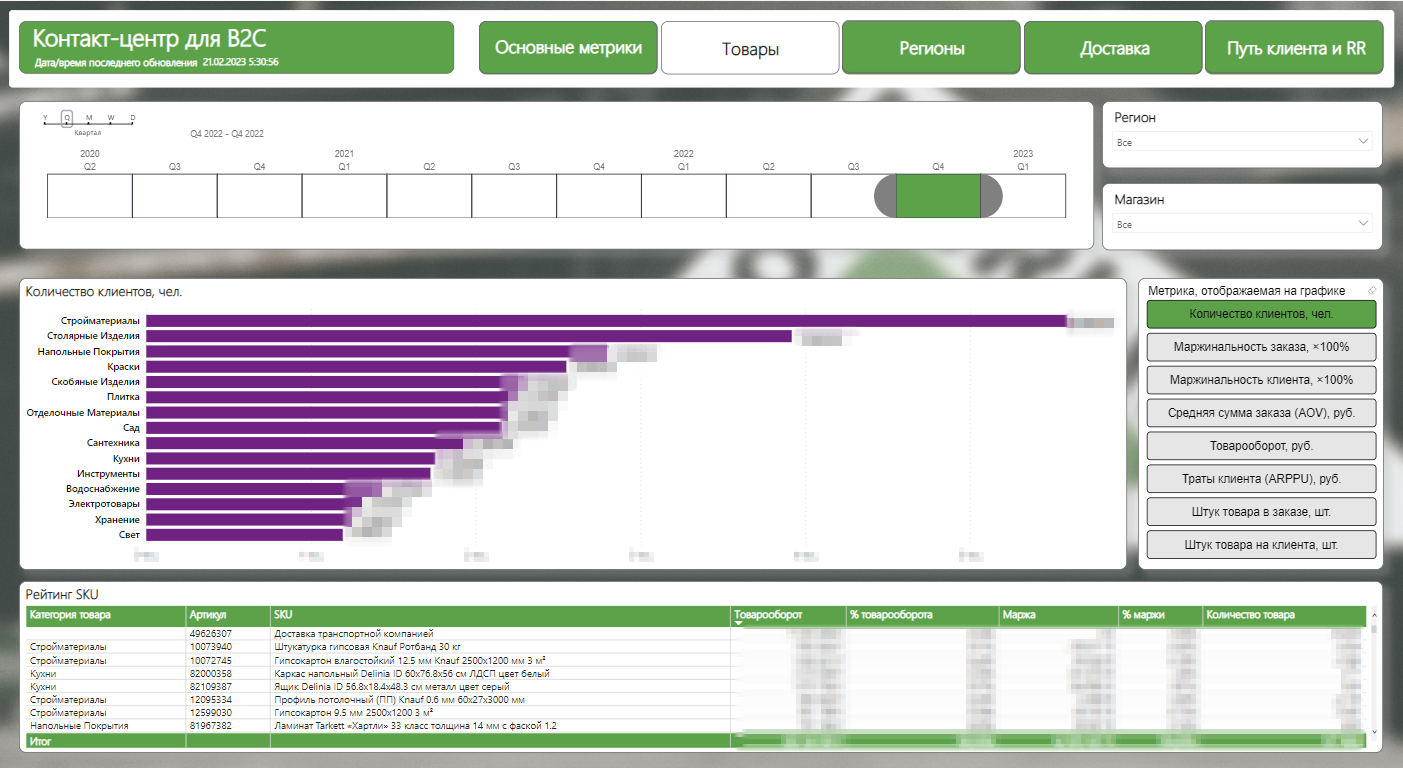Viewport: 1403px width, 768px height.
Task: Click the Столярные Изделия chart bar
Action: 469,336
